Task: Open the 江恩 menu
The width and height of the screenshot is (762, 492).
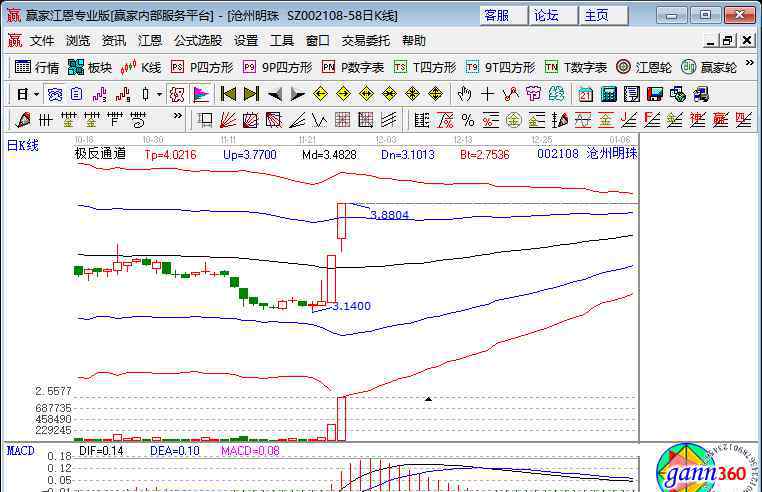Action: click(150, 41)
